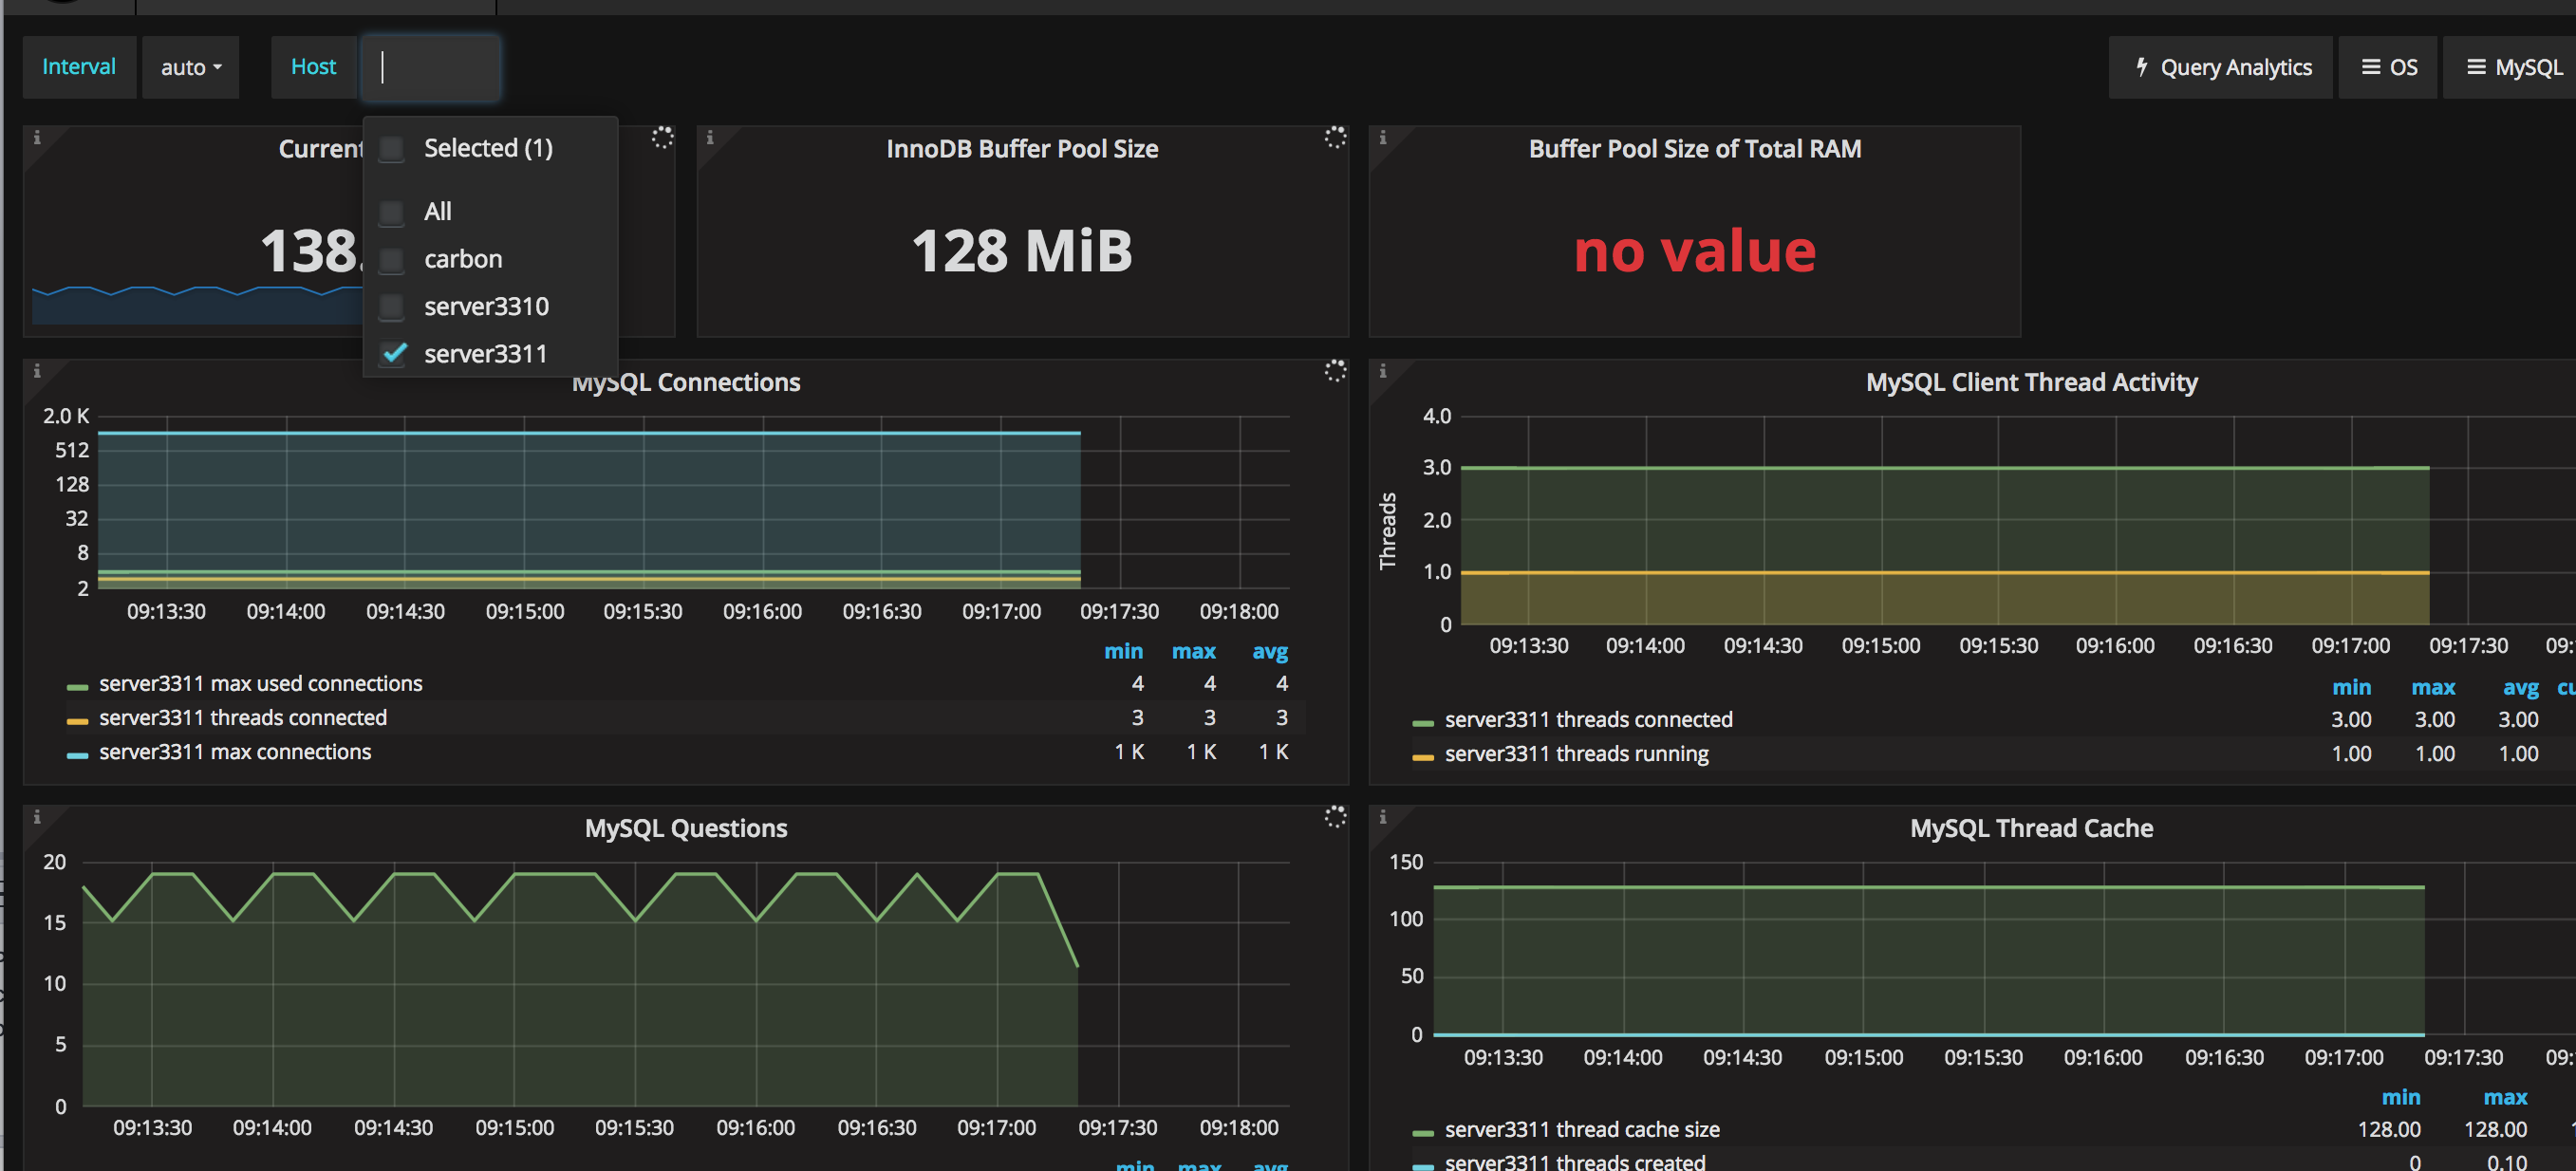Open Buffer Pool Size of Total RAM title menu
This screenshot has height=1171, width=2576.
click(x=1694, y=149)
